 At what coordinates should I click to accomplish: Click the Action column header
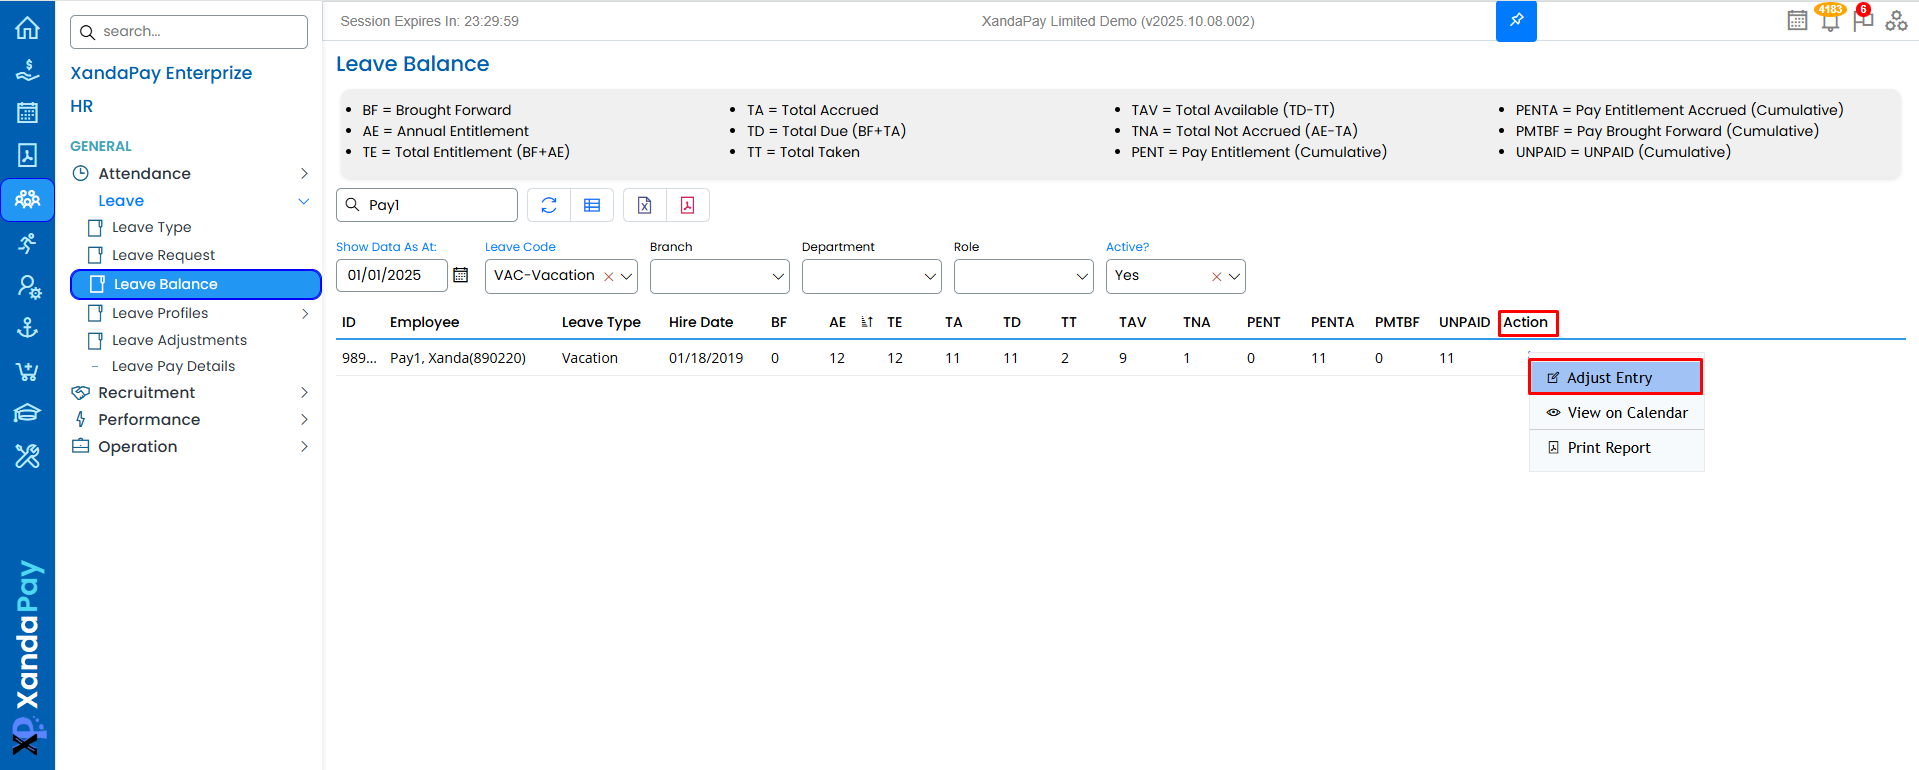(x=1526, y=322)
